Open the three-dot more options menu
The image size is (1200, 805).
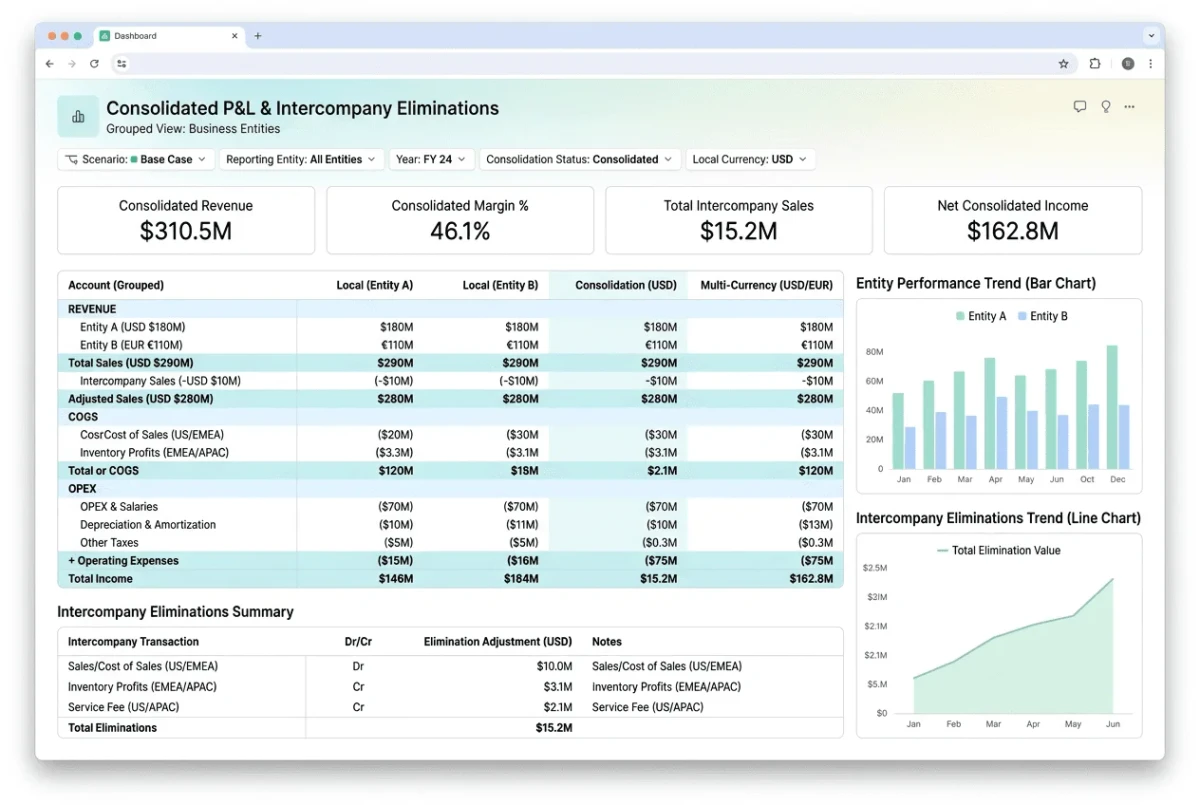tap(1130, 106)
